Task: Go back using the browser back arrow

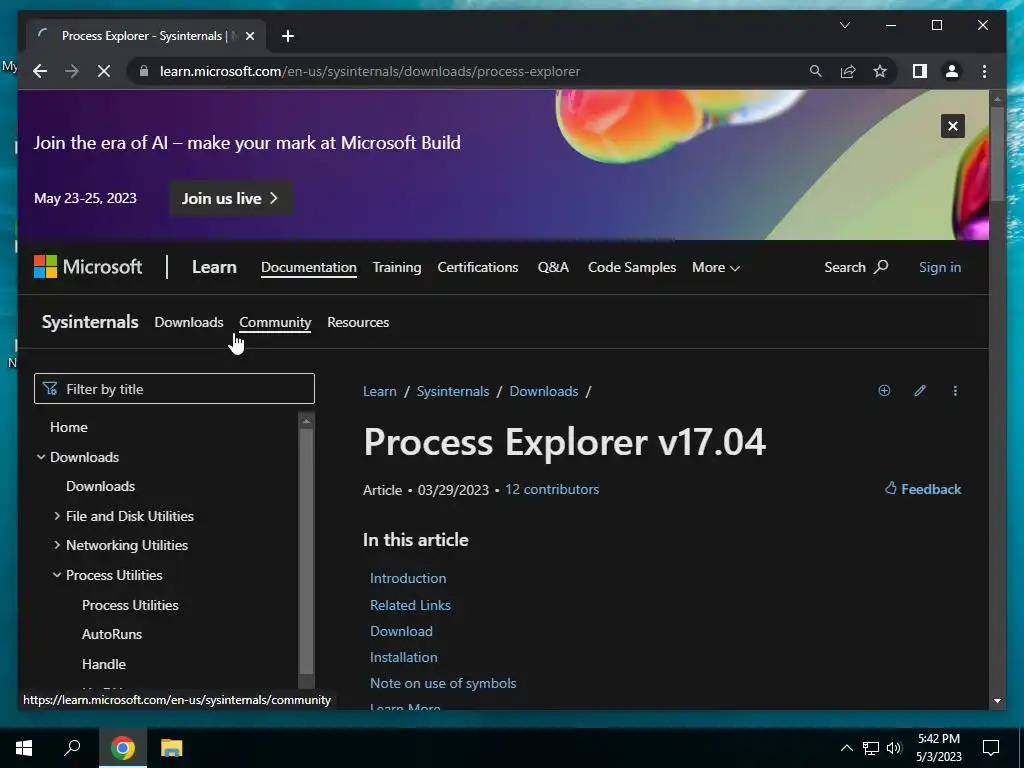Action: click(40, 71)
